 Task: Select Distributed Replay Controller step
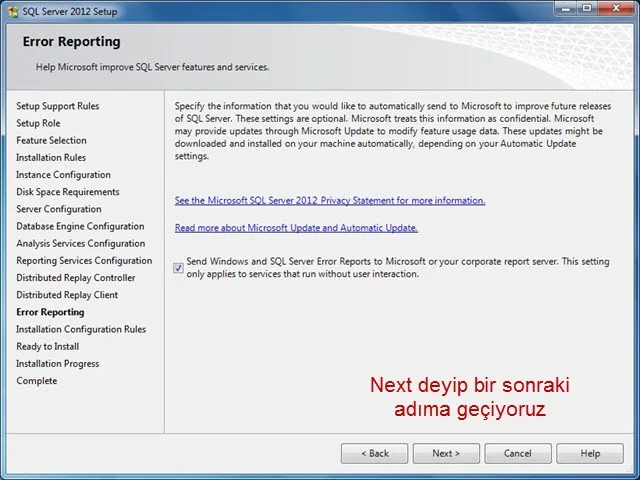[x=76, y=278]
